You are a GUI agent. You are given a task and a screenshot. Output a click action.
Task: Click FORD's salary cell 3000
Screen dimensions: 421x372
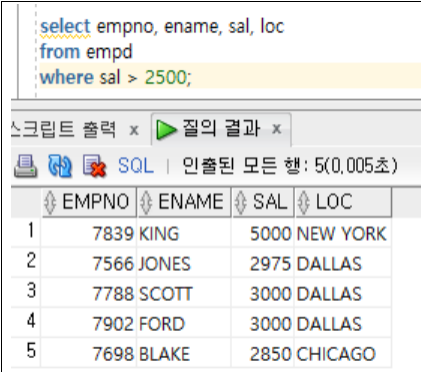(x=263, y=323)
